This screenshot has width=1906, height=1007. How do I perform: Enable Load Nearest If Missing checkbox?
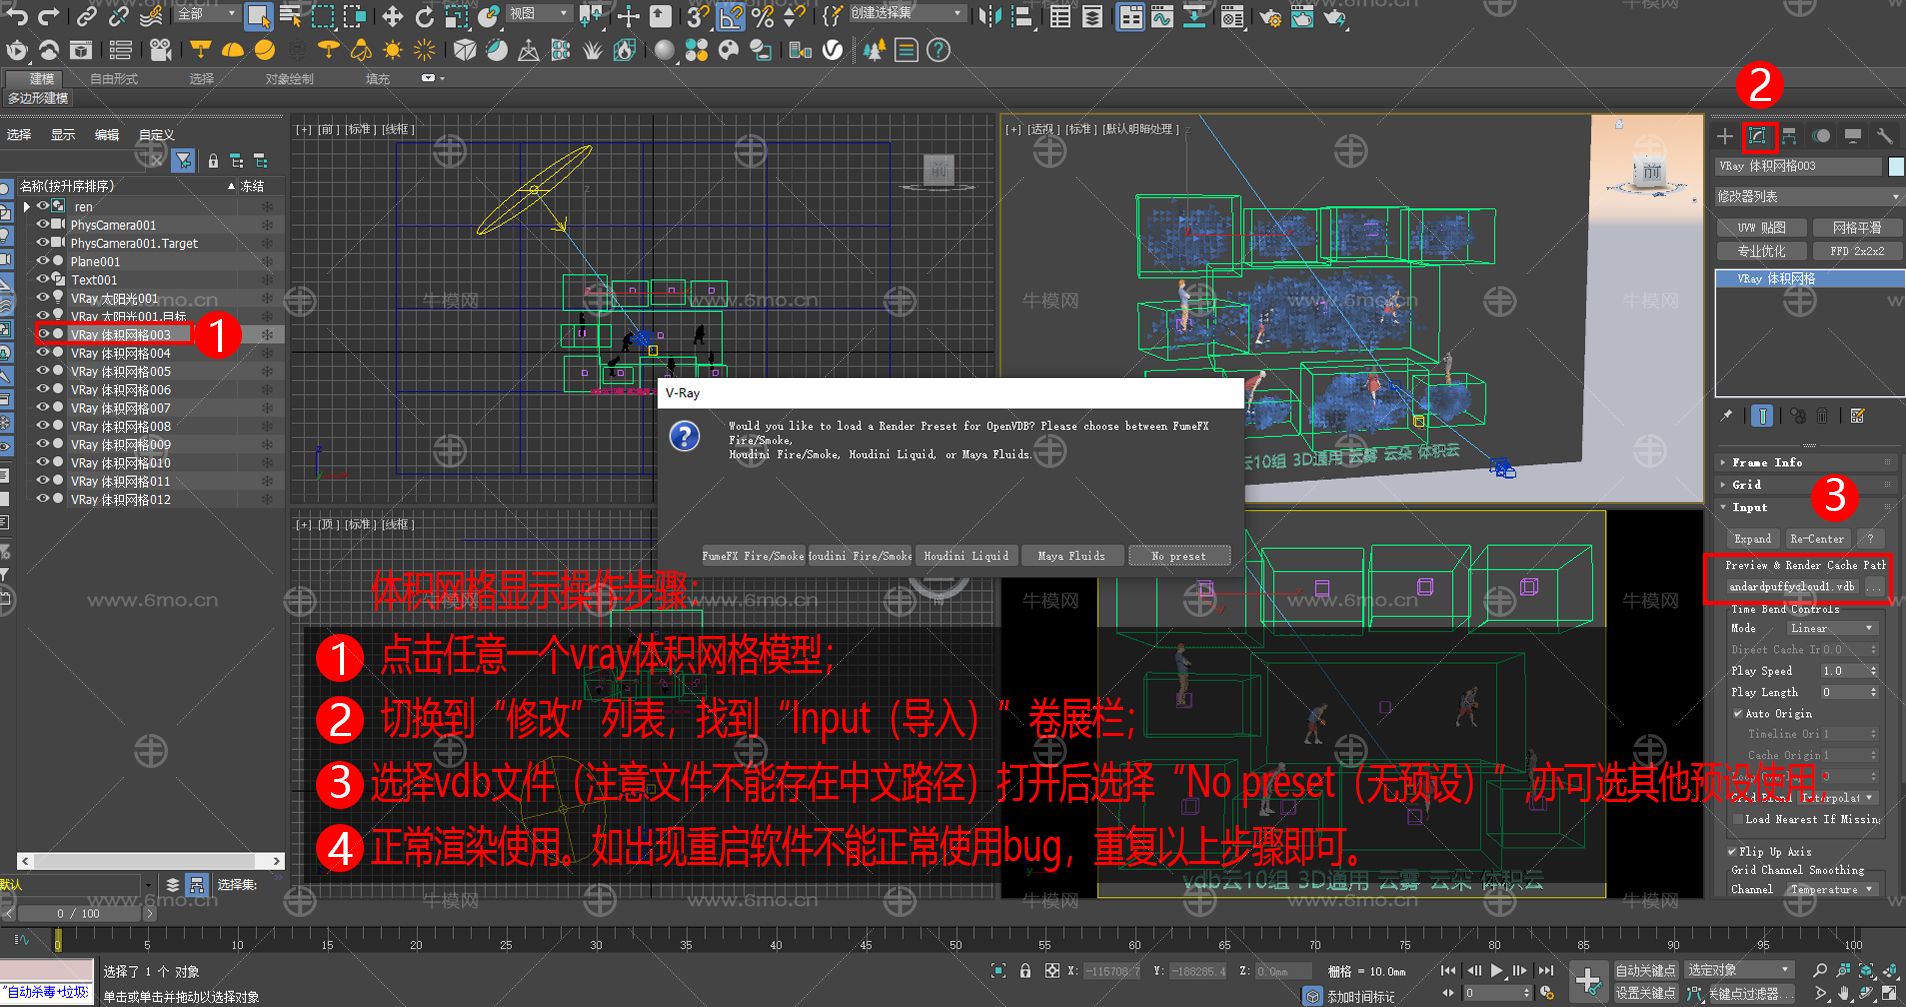pos(1738,819)
